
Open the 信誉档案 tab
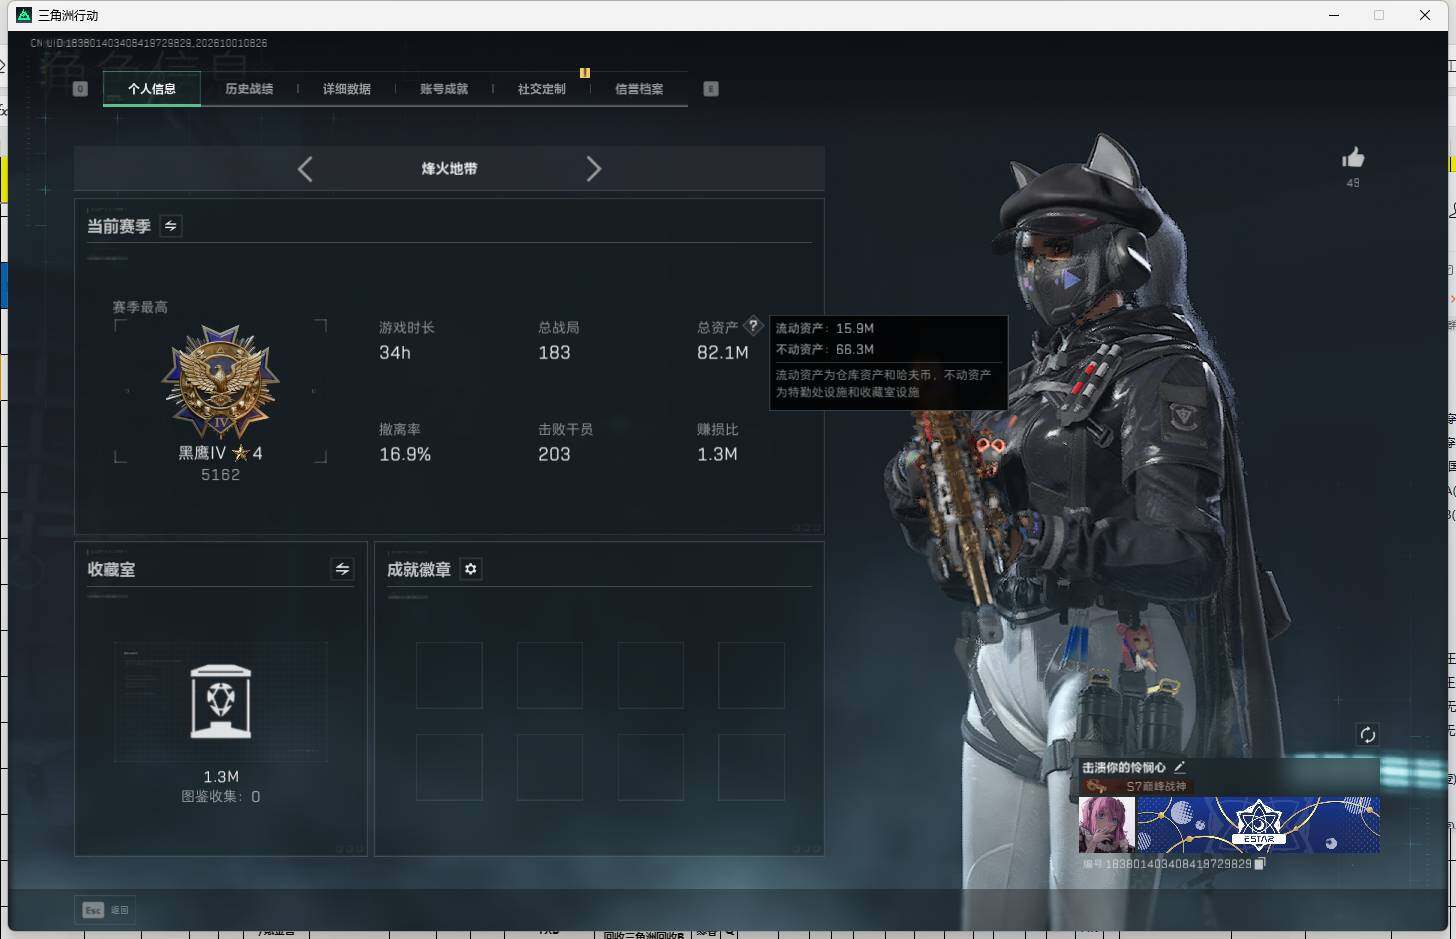(x=639, y=89)
